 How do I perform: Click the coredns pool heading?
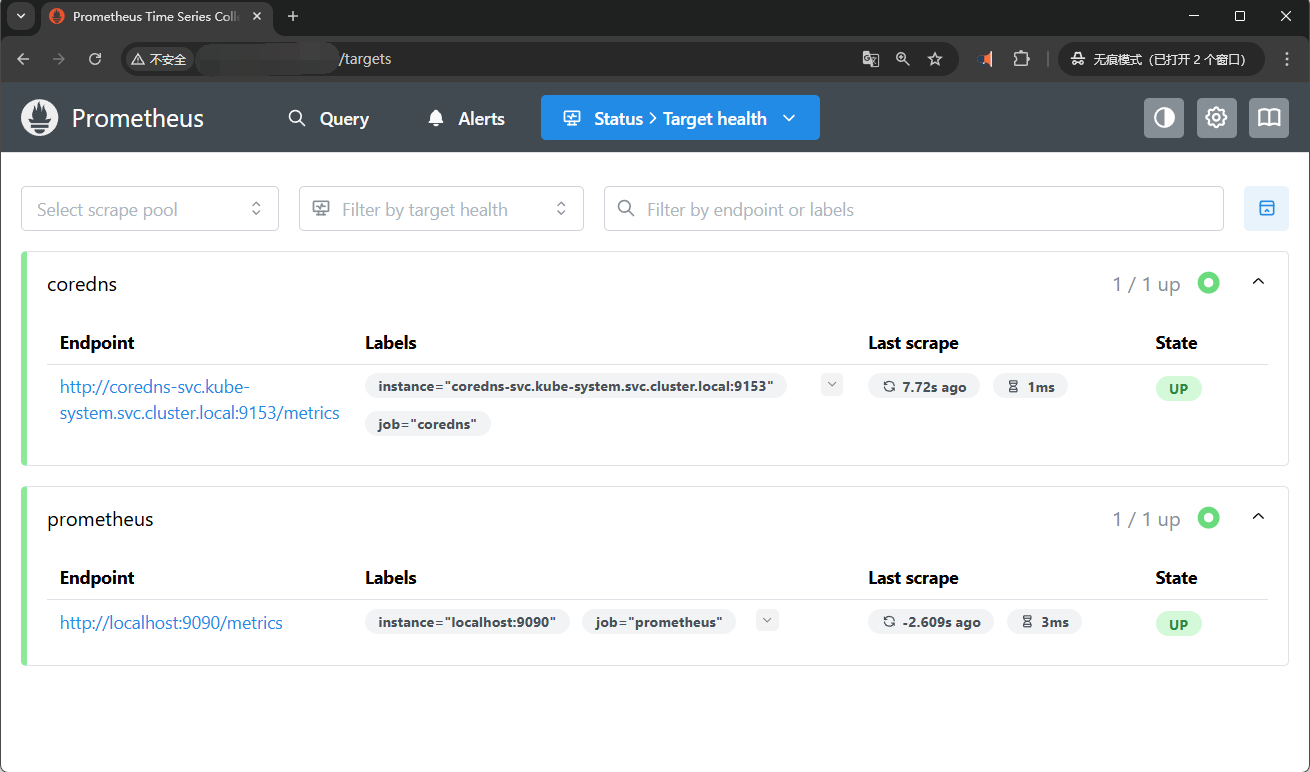82,284
